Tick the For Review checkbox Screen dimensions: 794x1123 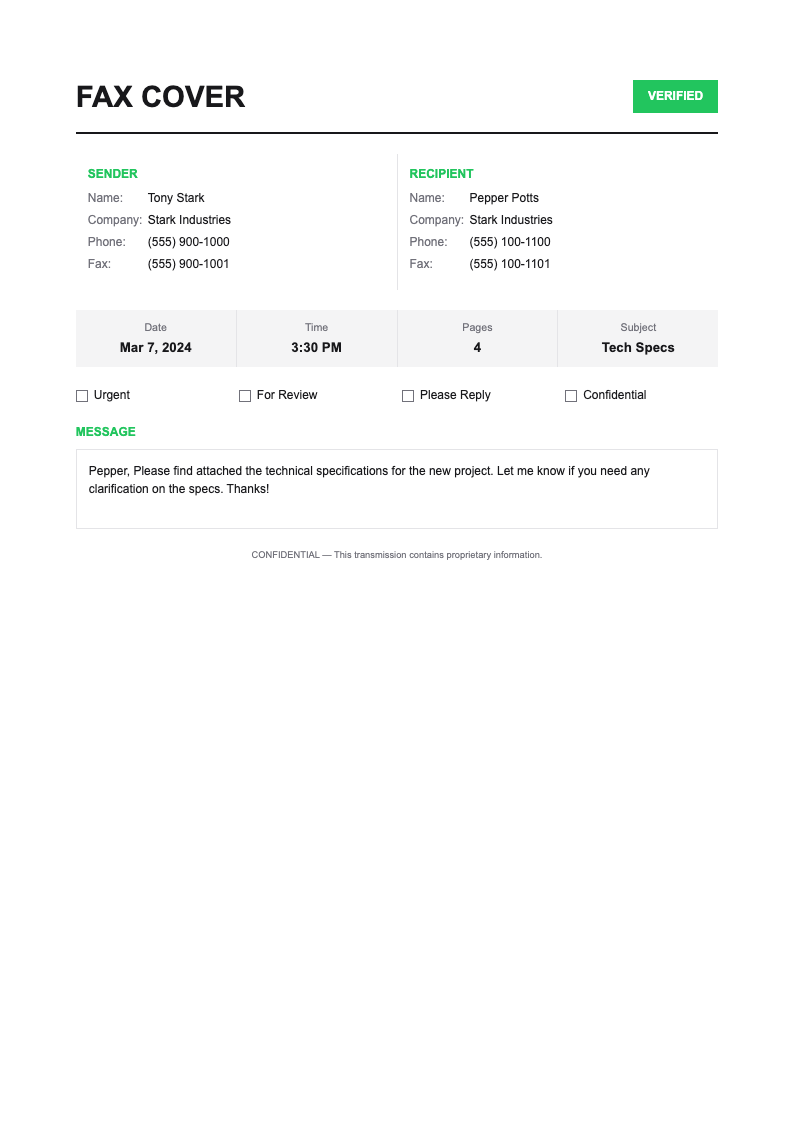pyautogui.click(x=245, y=396)
